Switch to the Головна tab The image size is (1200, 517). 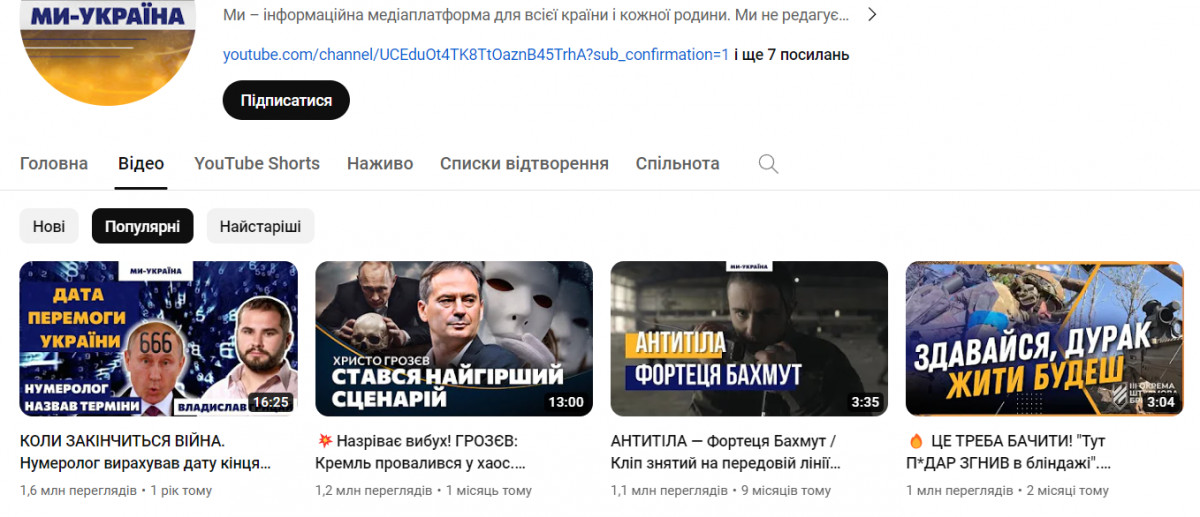point(54,164)
